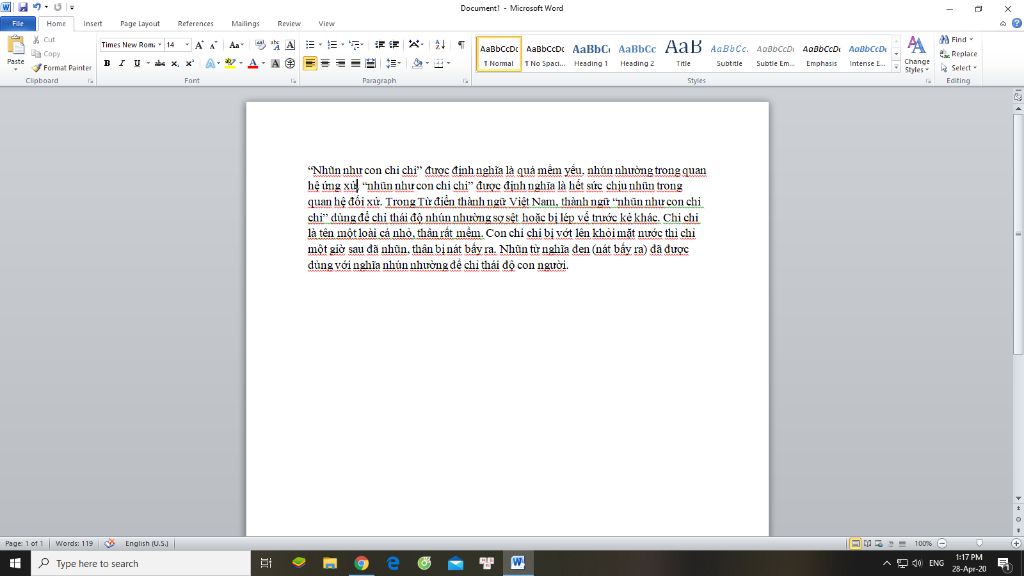Switch to the Mailings tab
This screenshot has width=1024, height=576.
coord(246,24)
